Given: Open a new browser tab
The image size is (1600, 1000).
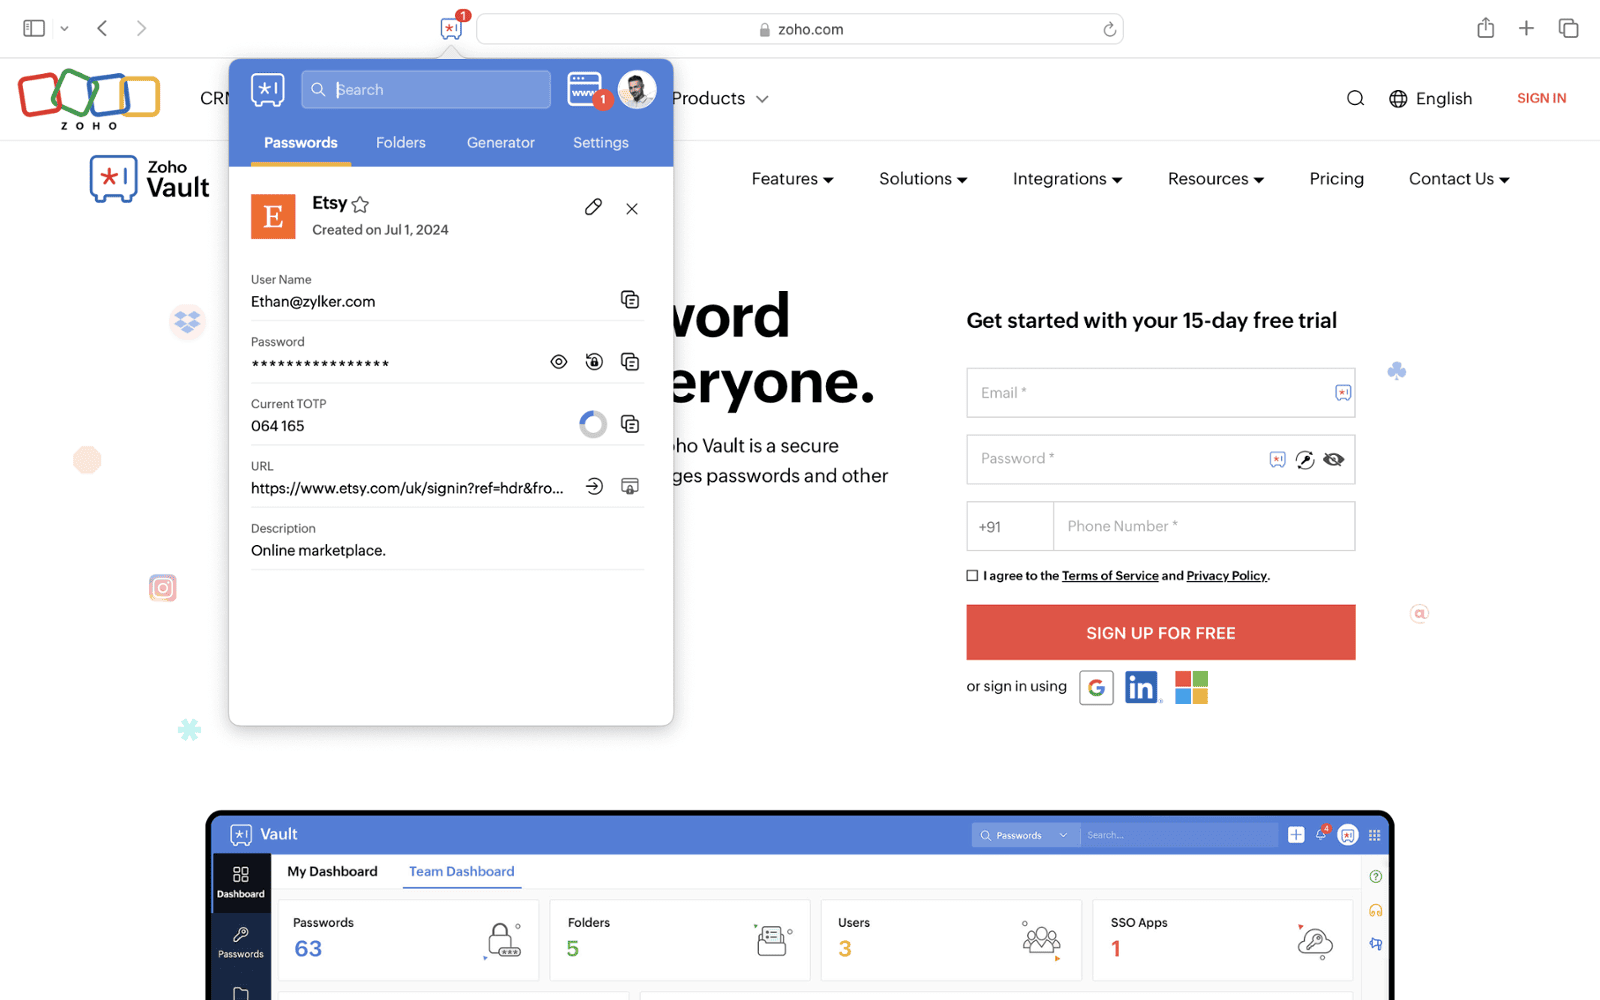Looking at the screenshot, I should tap(1526, 28).
